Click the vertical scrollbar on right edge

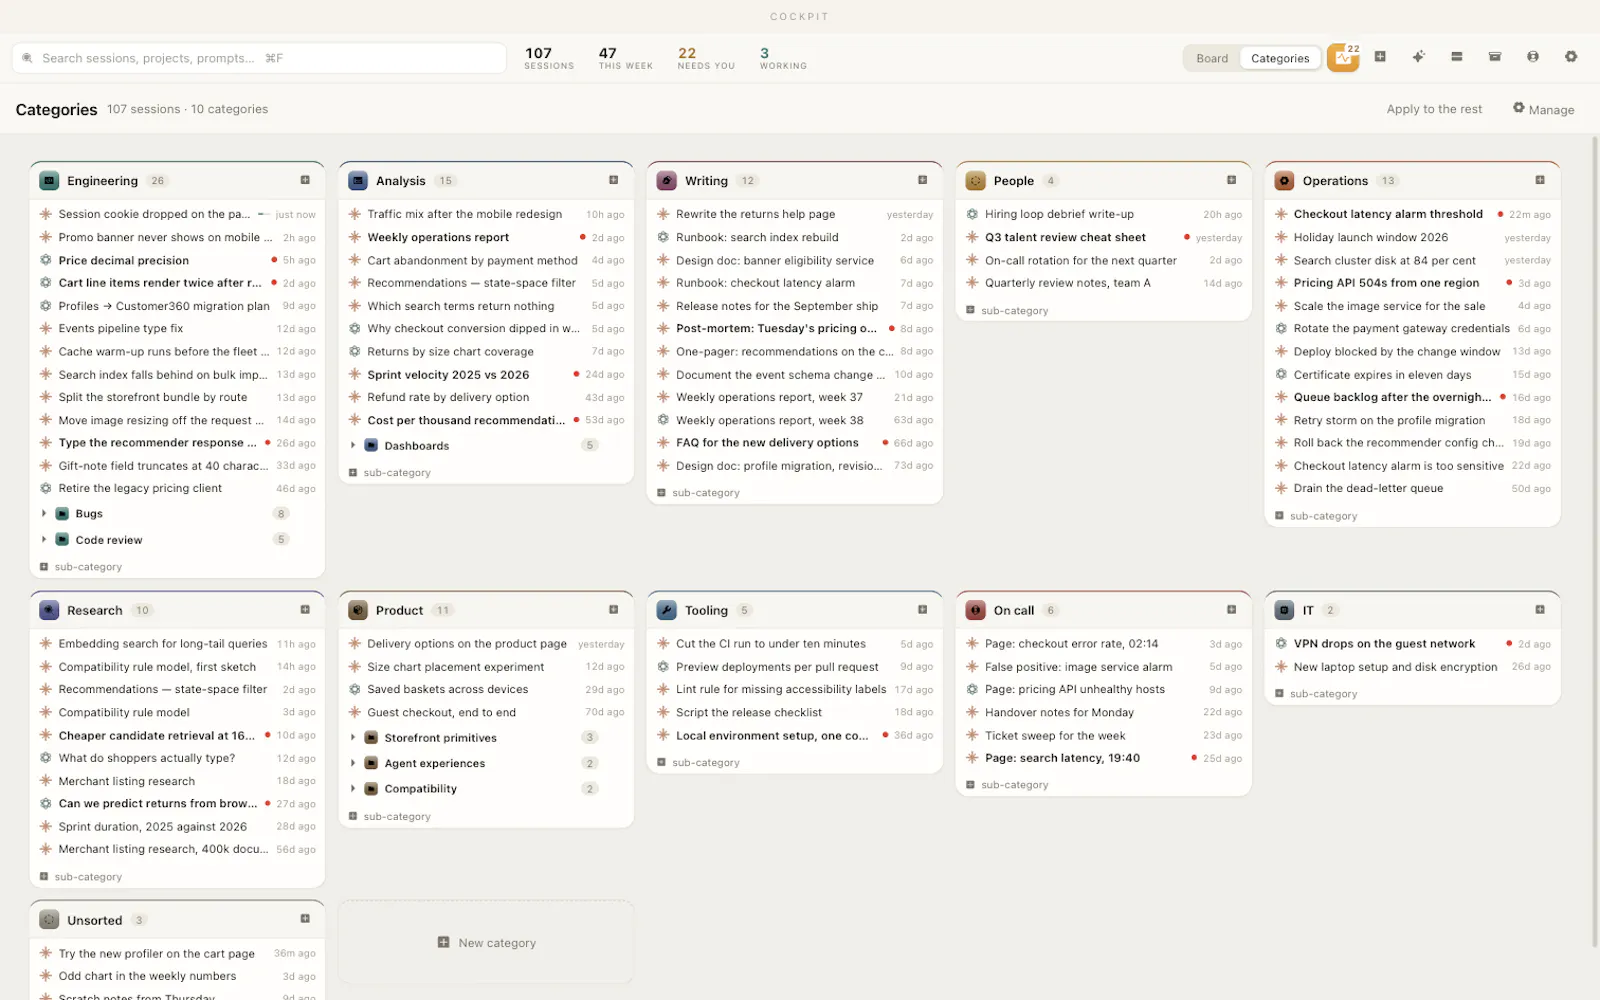pyautogui.click(x=1594, y=540)
